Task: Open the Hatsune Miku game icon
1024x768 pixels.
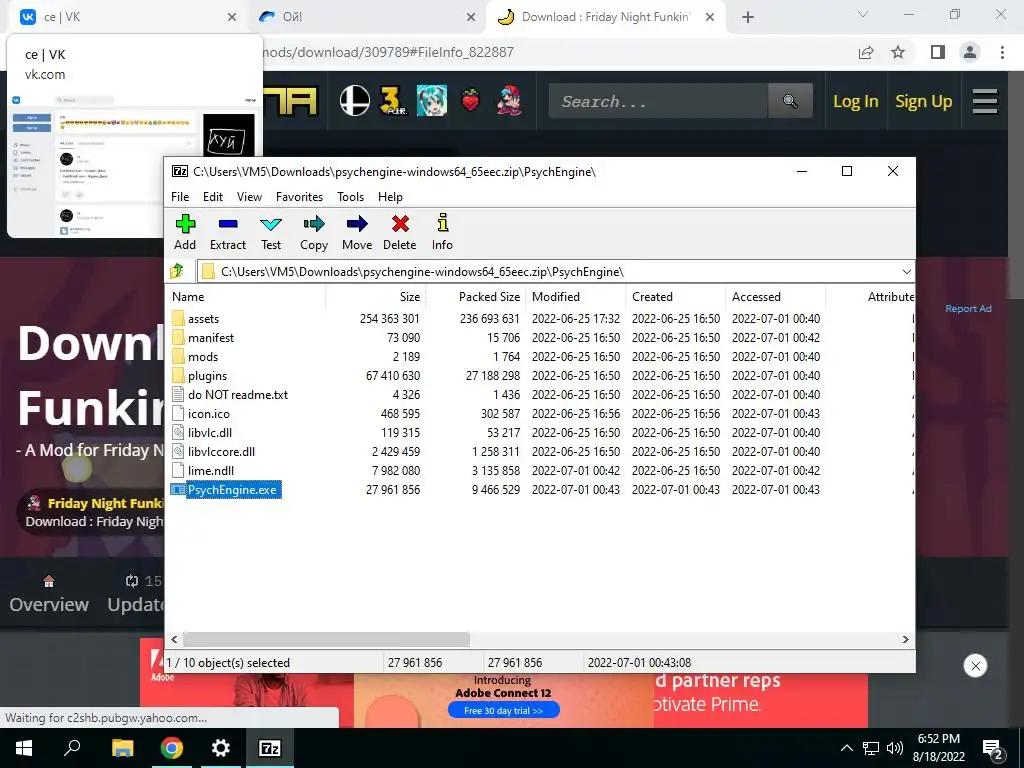Action: [432, 101]
